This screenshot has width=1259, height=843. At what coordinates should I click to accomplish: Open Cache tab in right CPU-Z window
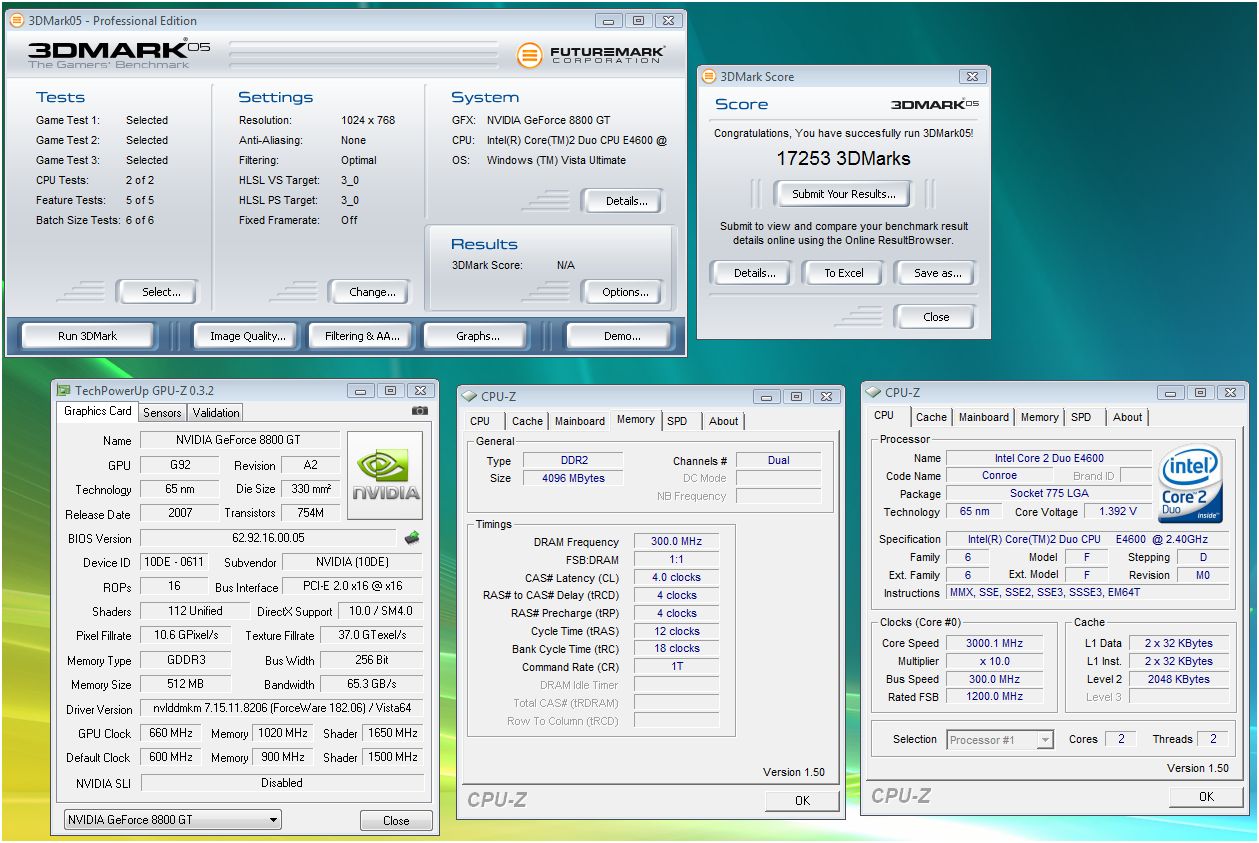pos(931,417)
